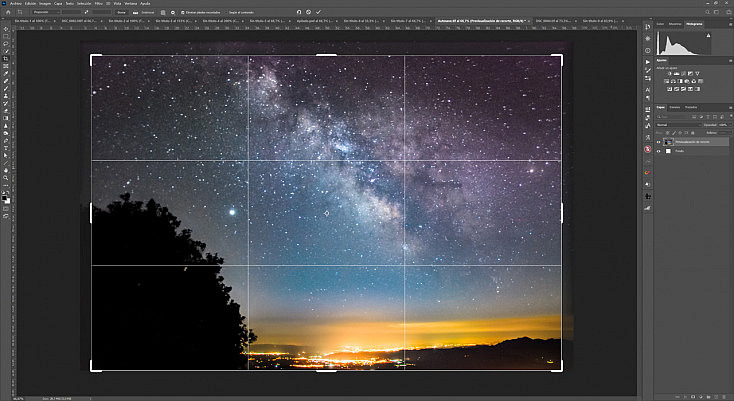Image resolution: width=734 pixels, height=401 pixels.
Task: Open the layer filter type dropdown
Action: (672, 117)
